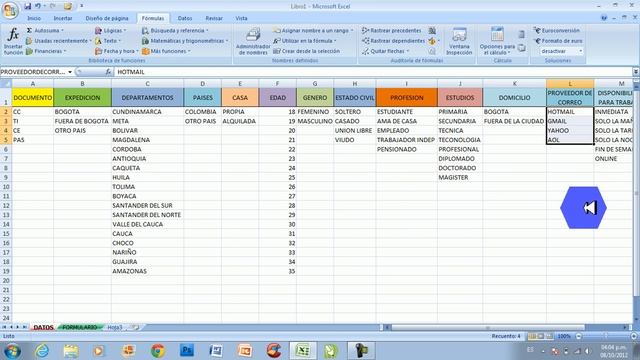Open Internet Explorer from the taskbar

(x=42, y=351)
